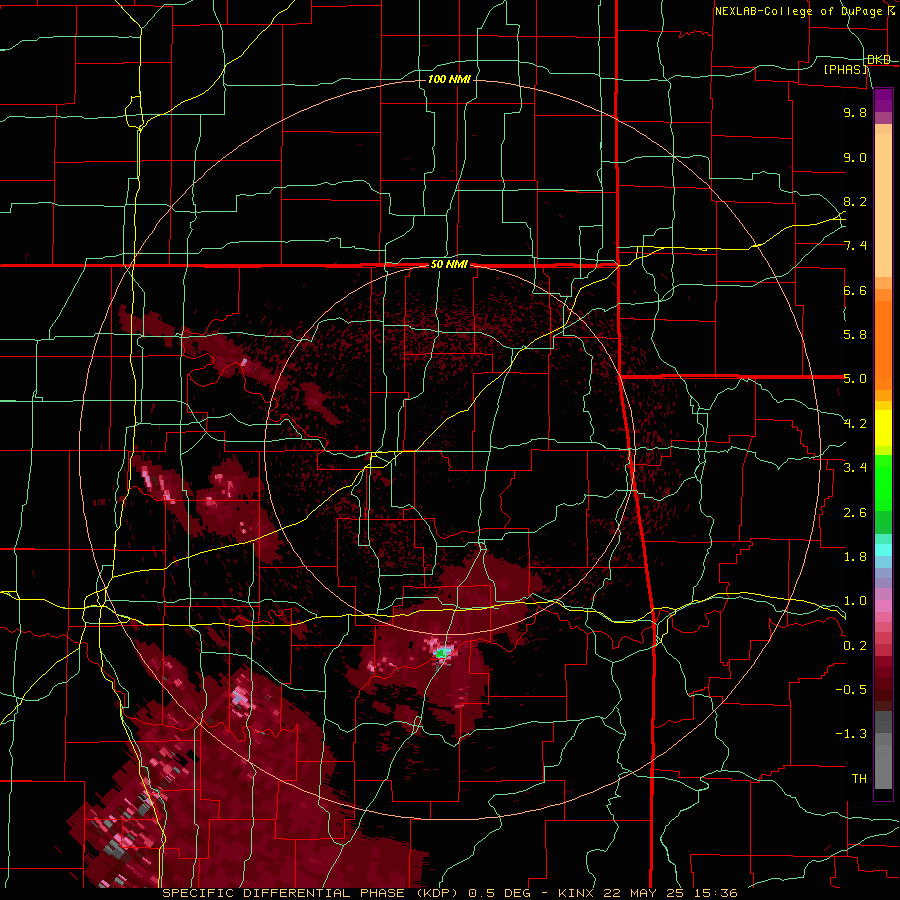Click the 9.8 value on the color scale
This screenshot has height=900, width=900.
pyautogui.click(x=855, y=112)
